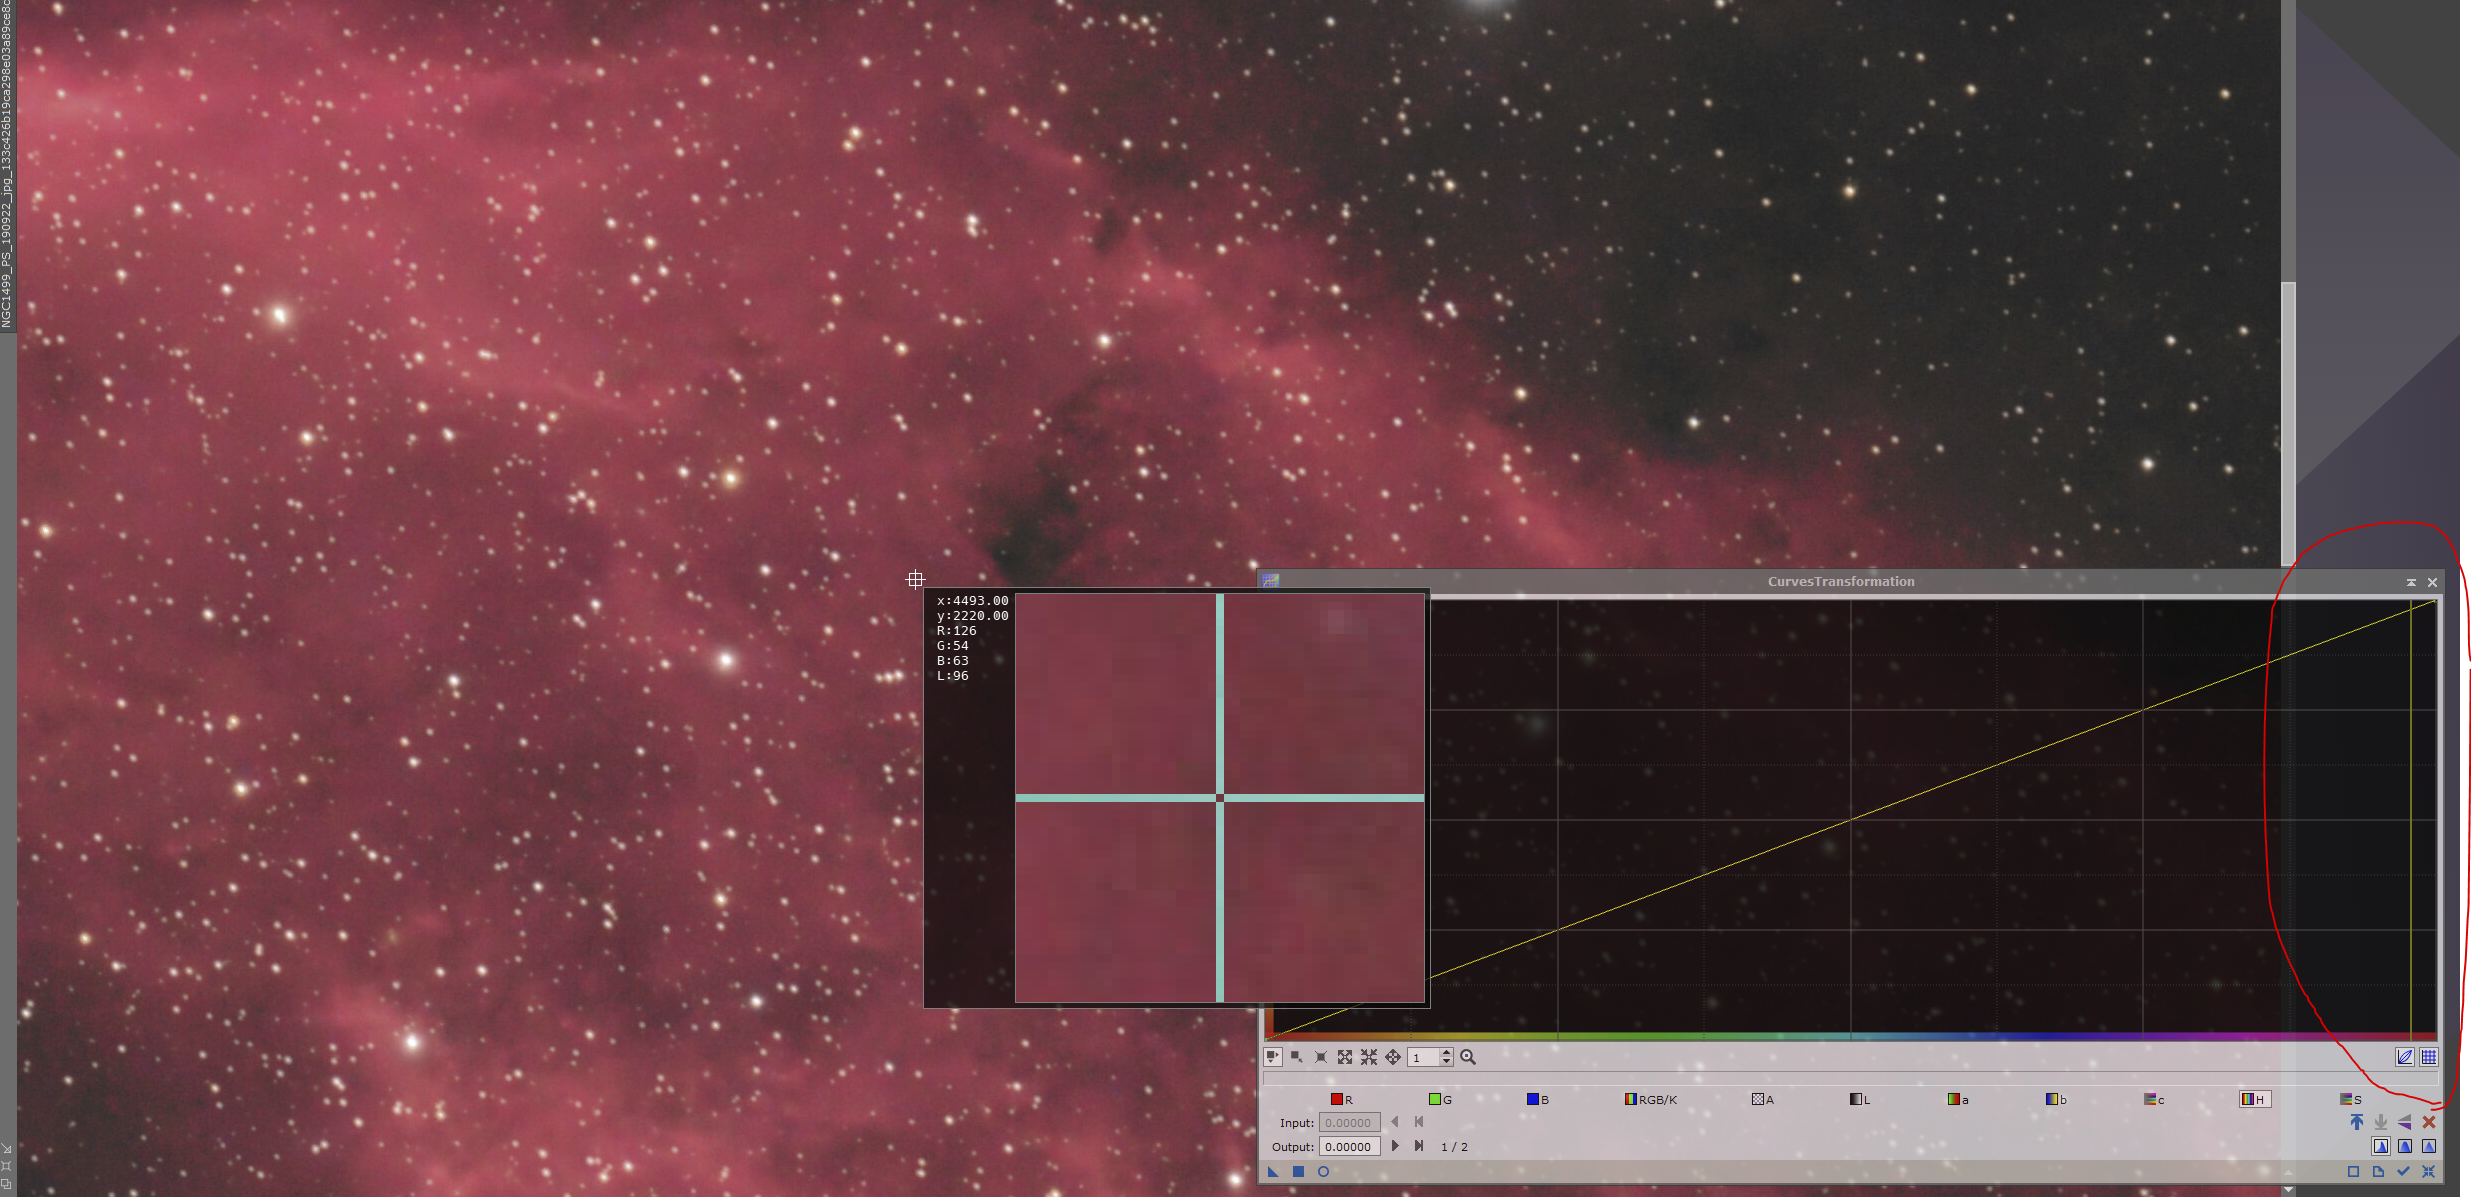Click the New Instance triangle icon
The width and height of the screenshot is (2471, 1197).
coord(1273,1171)
